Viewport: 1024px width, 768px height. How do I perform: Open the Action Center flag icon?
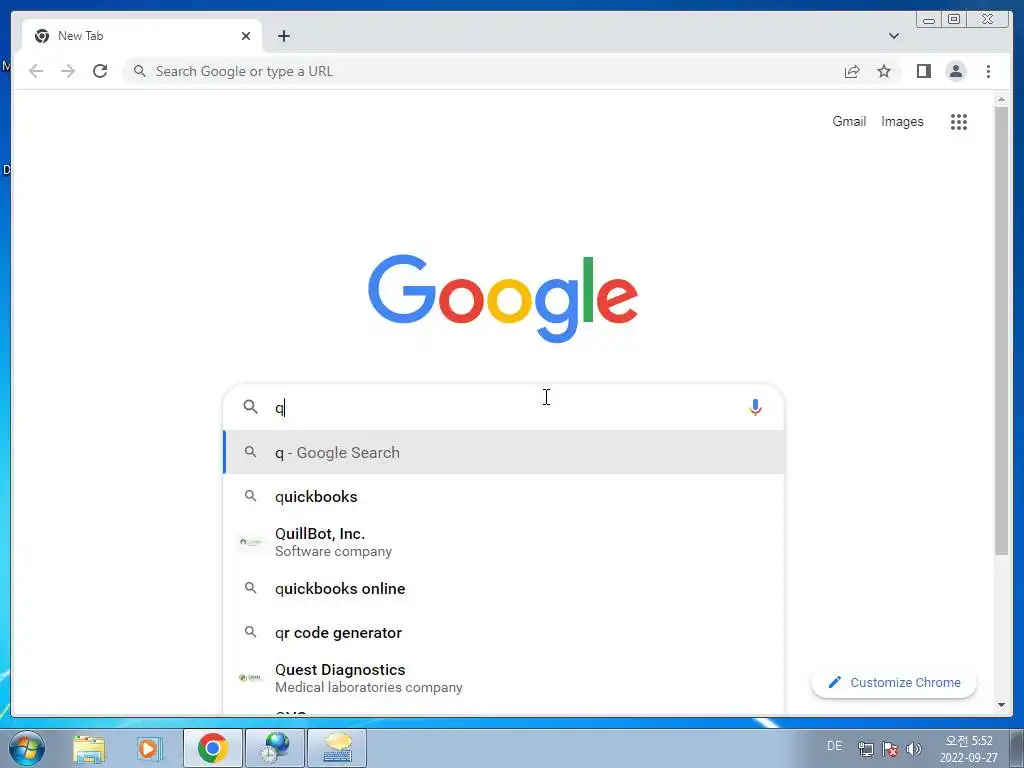pos(889,749)
